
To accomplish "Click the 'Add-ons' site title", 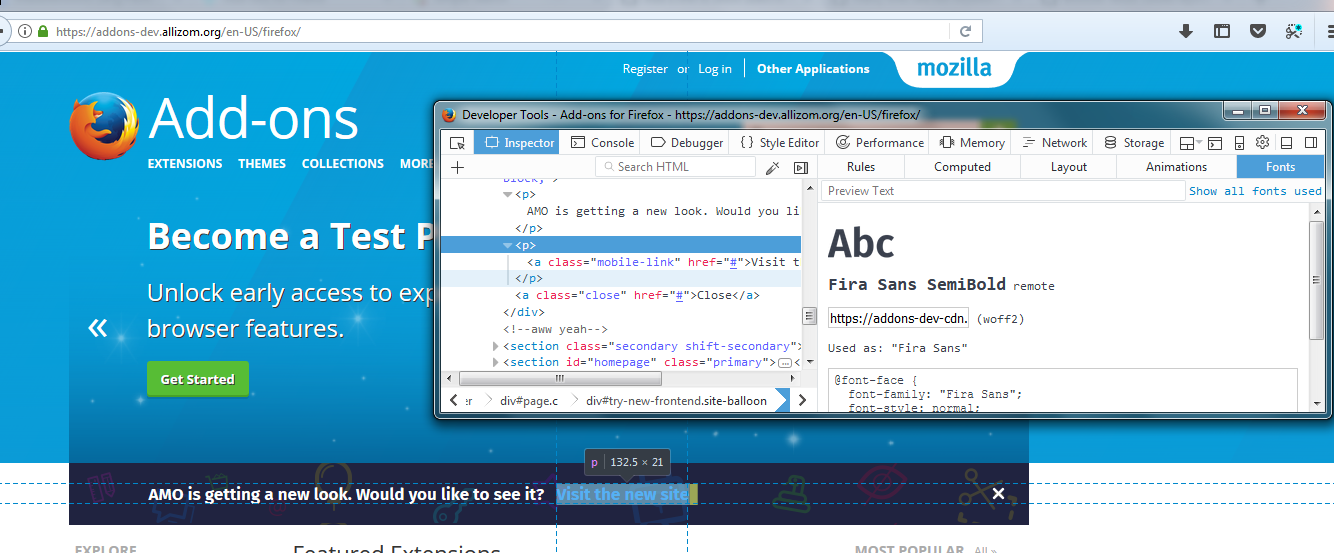I will point(254,119).
